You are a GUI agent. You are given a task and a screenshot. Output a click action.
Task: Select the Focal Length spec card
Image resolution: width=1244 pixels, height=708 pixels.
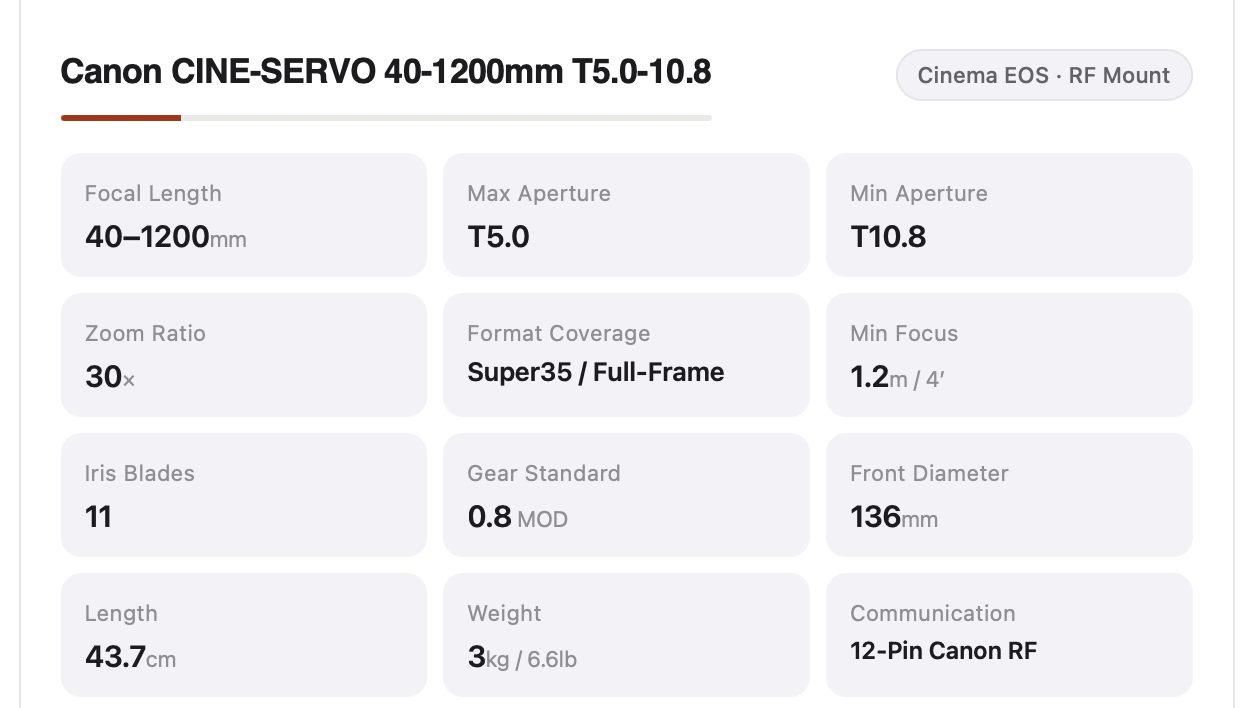tap(243, 214)
